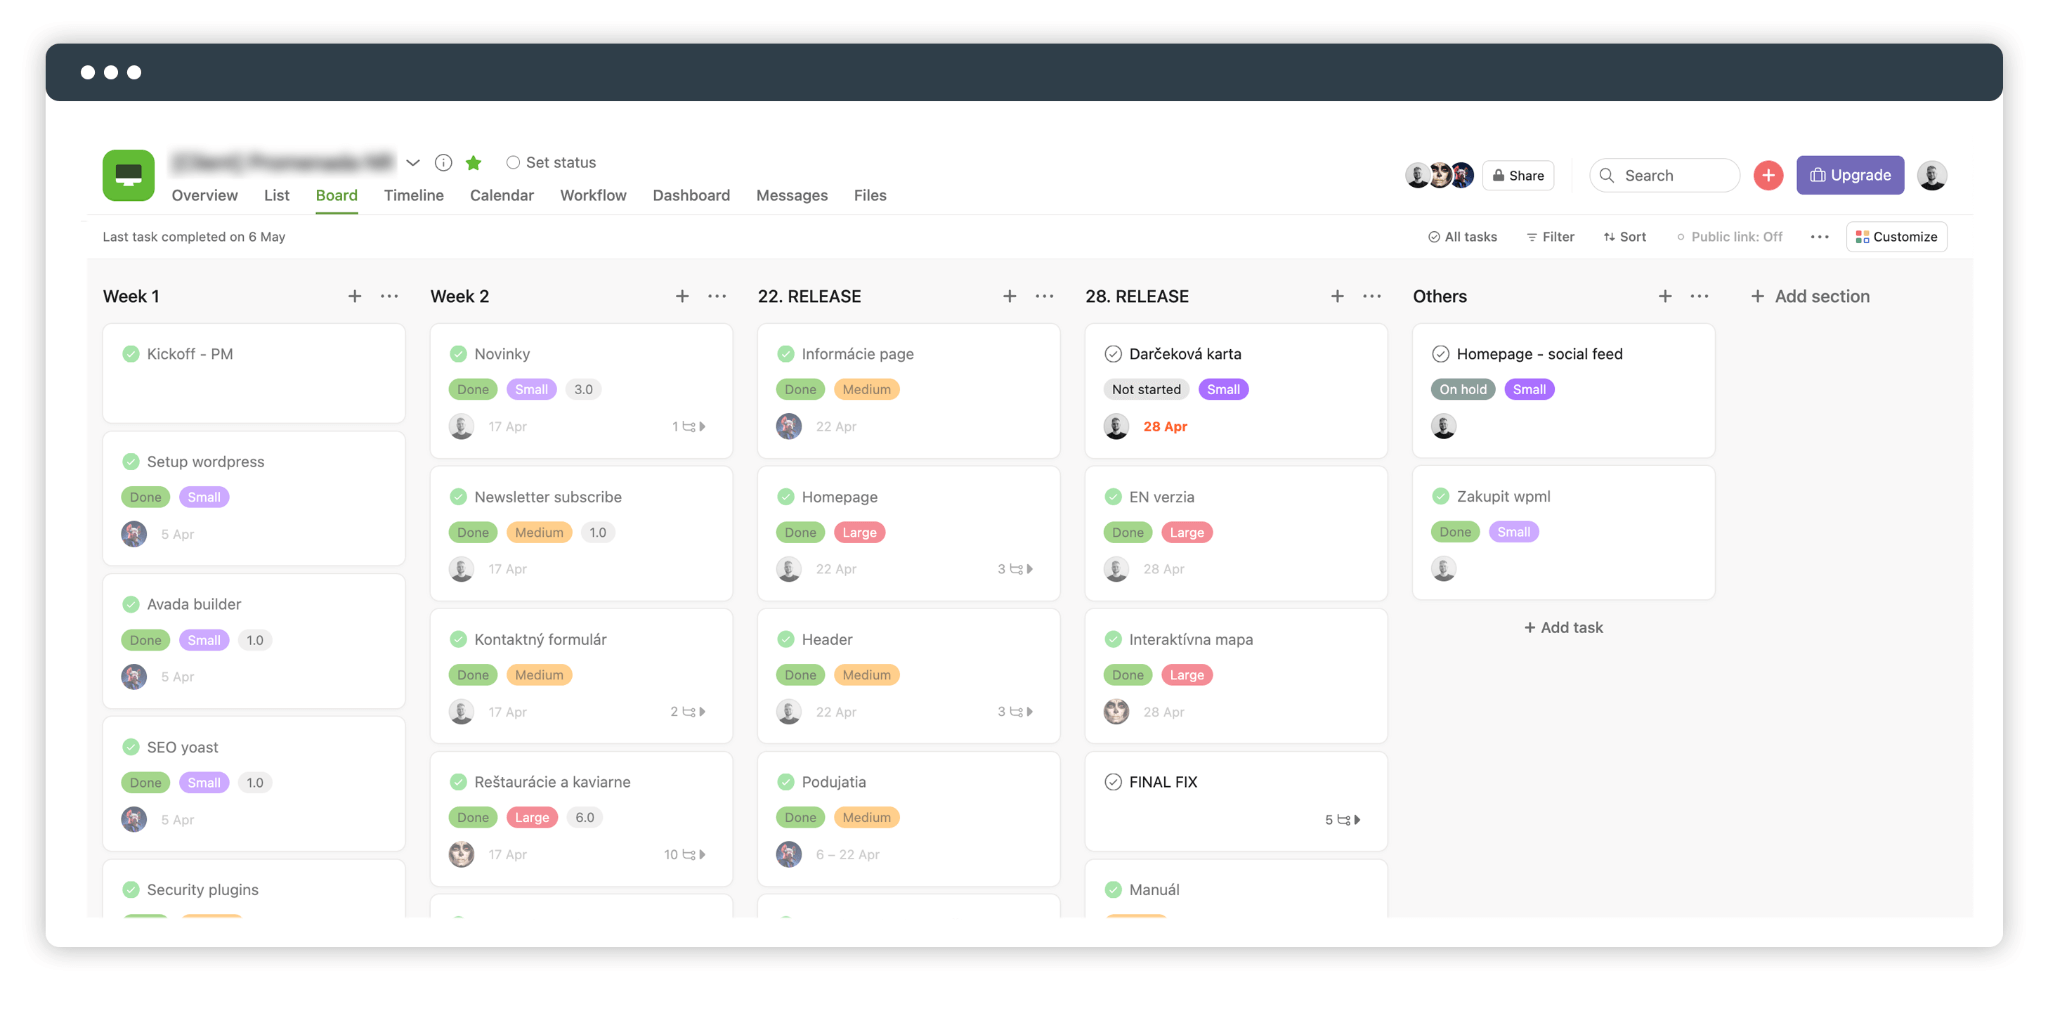Add task to 28. RELEASE column

(1336, 296)
